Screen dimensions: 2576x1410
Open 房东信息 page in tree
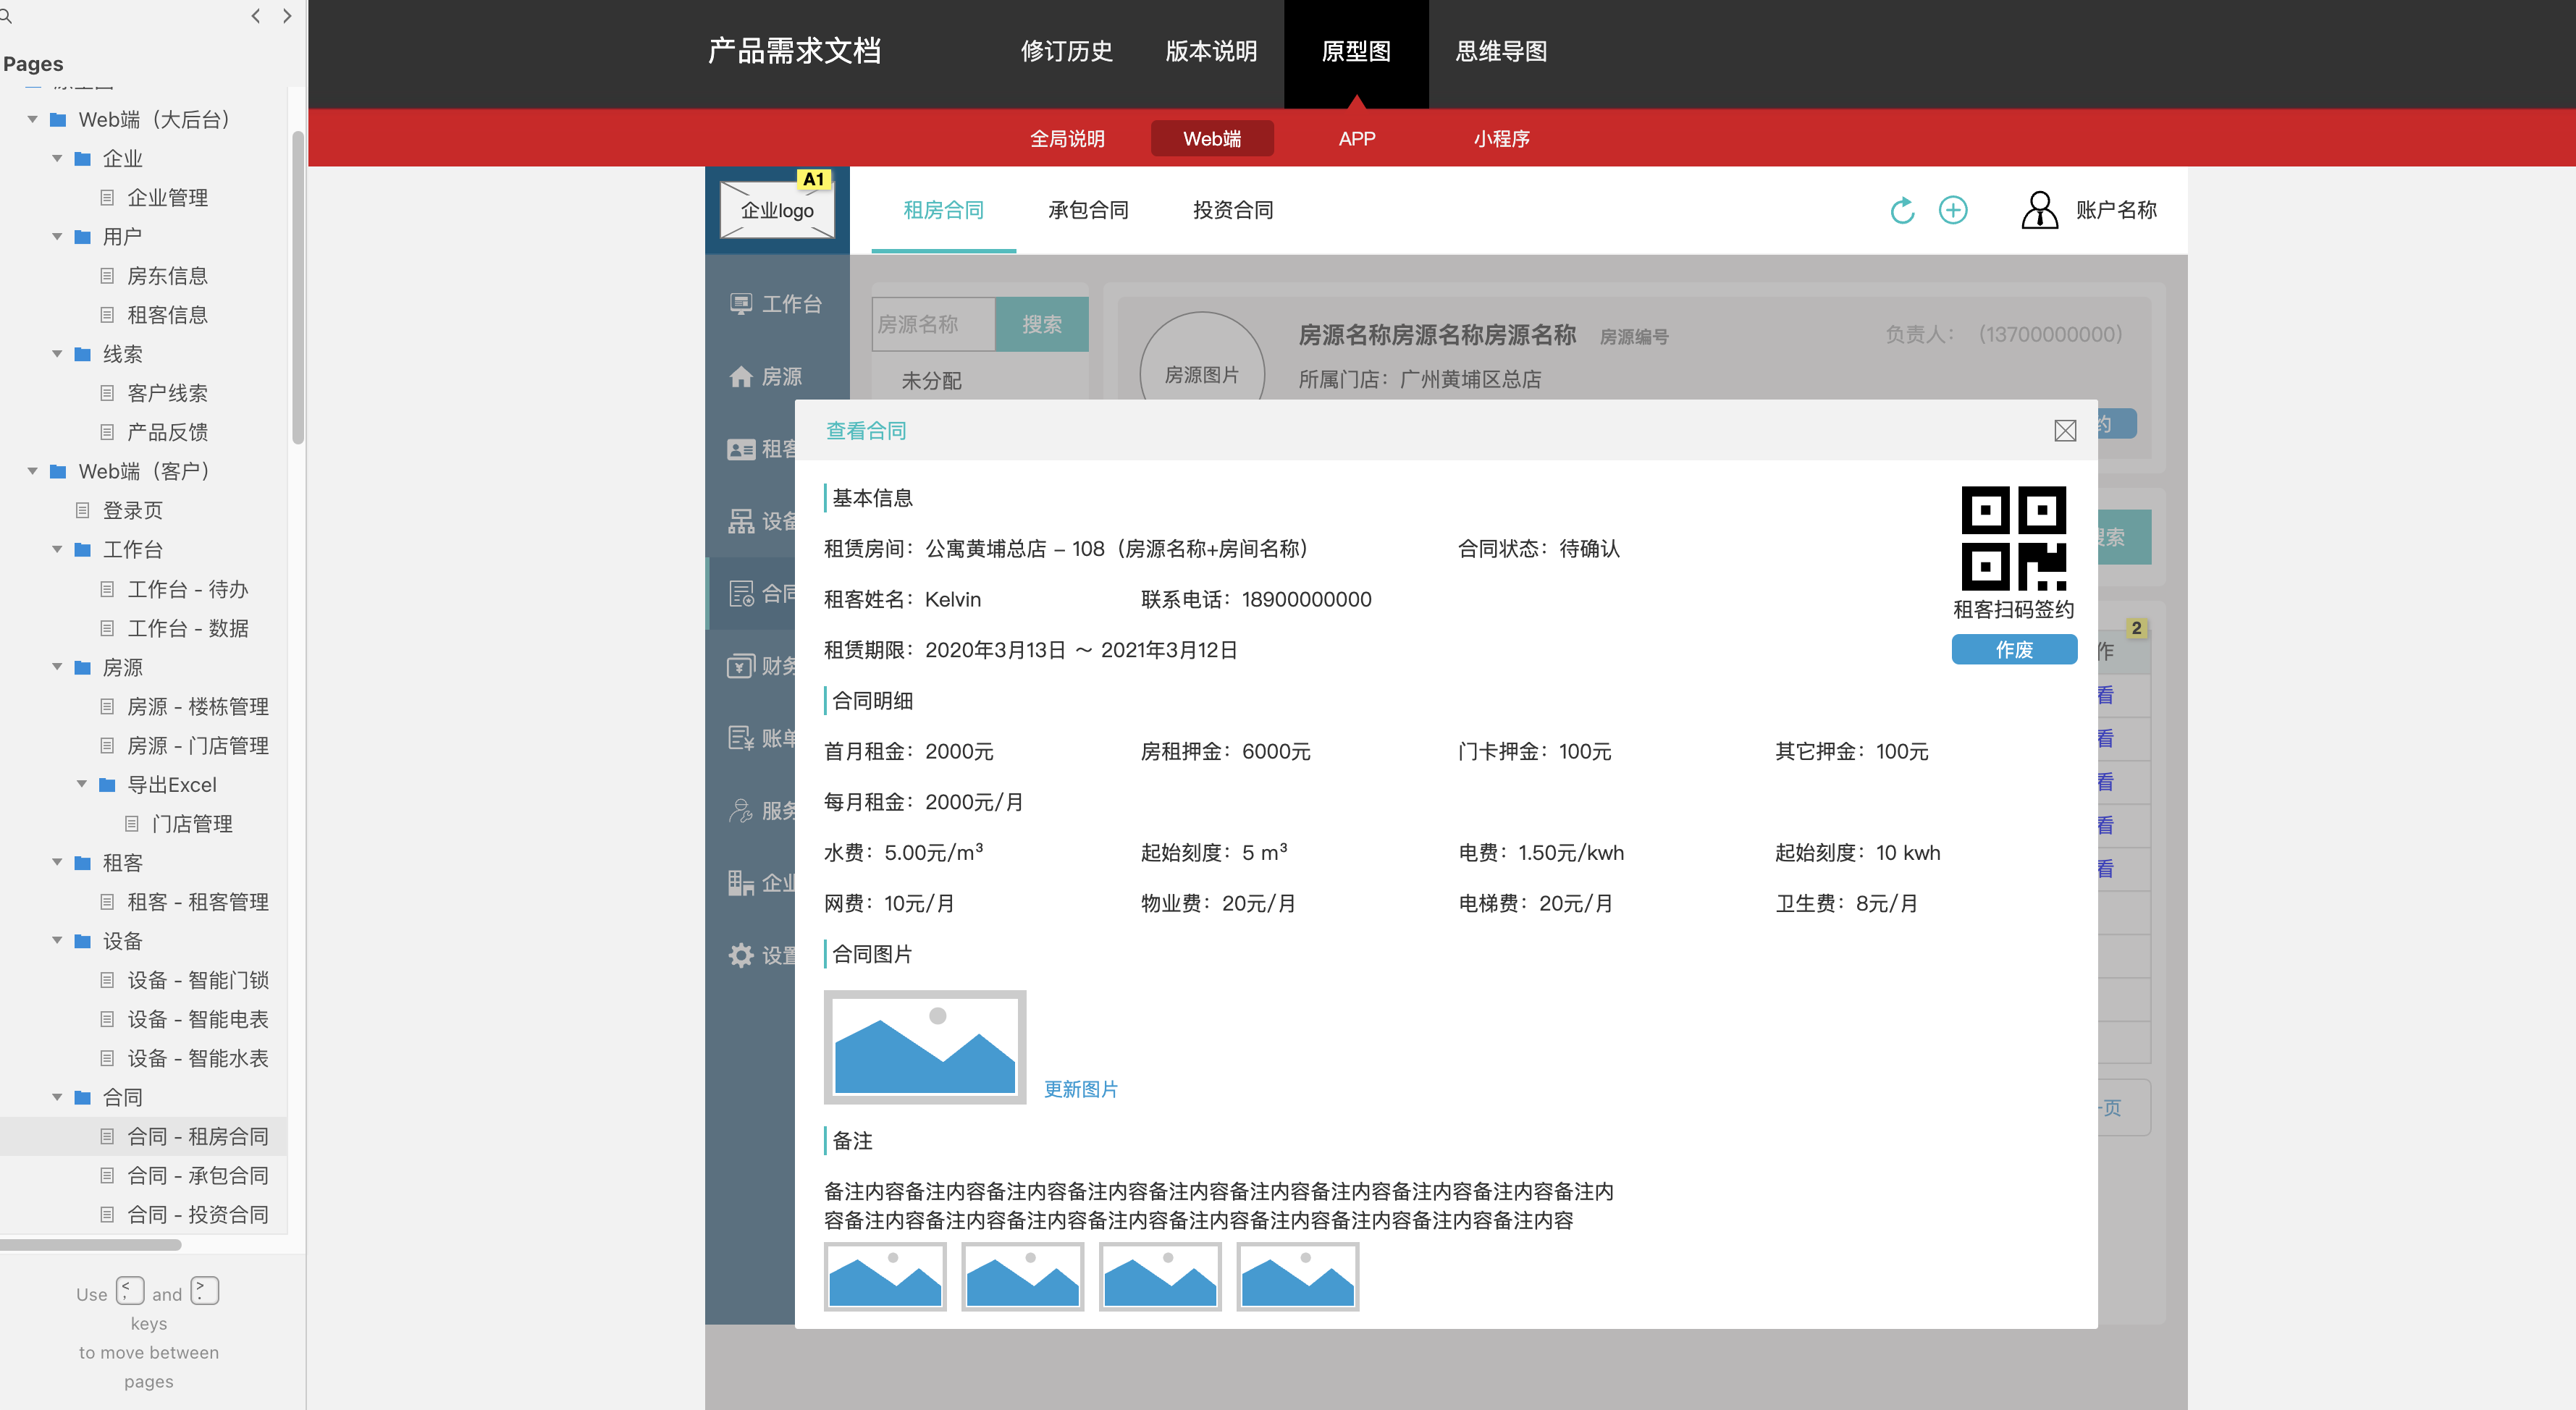coord(167,276)
